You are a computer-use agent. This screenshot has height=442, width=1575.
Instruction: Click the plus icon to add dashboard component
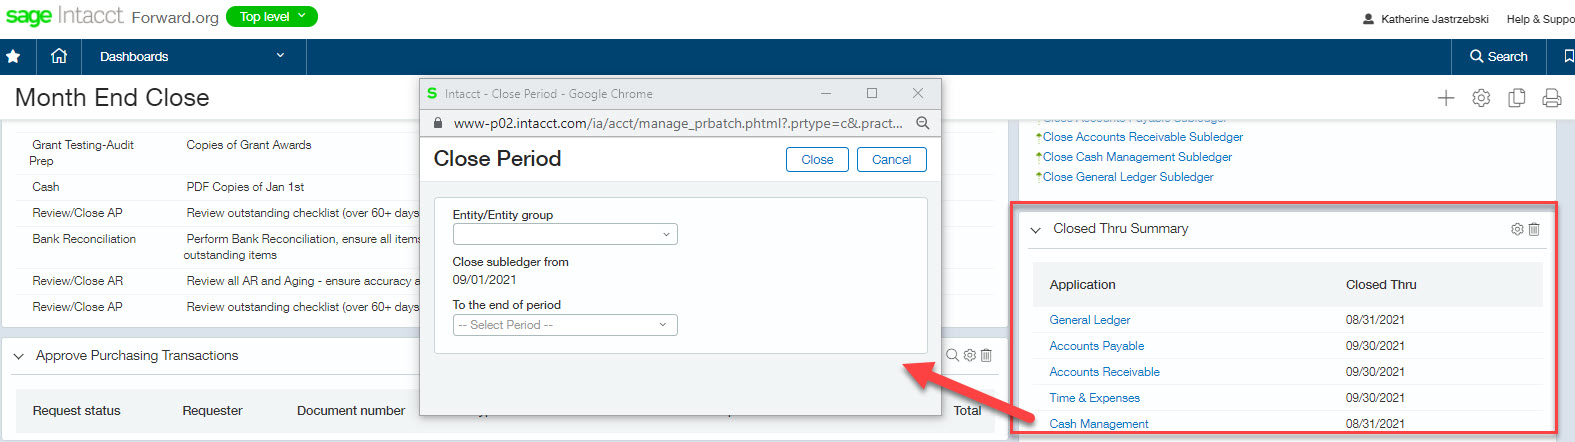point(1445,98)
